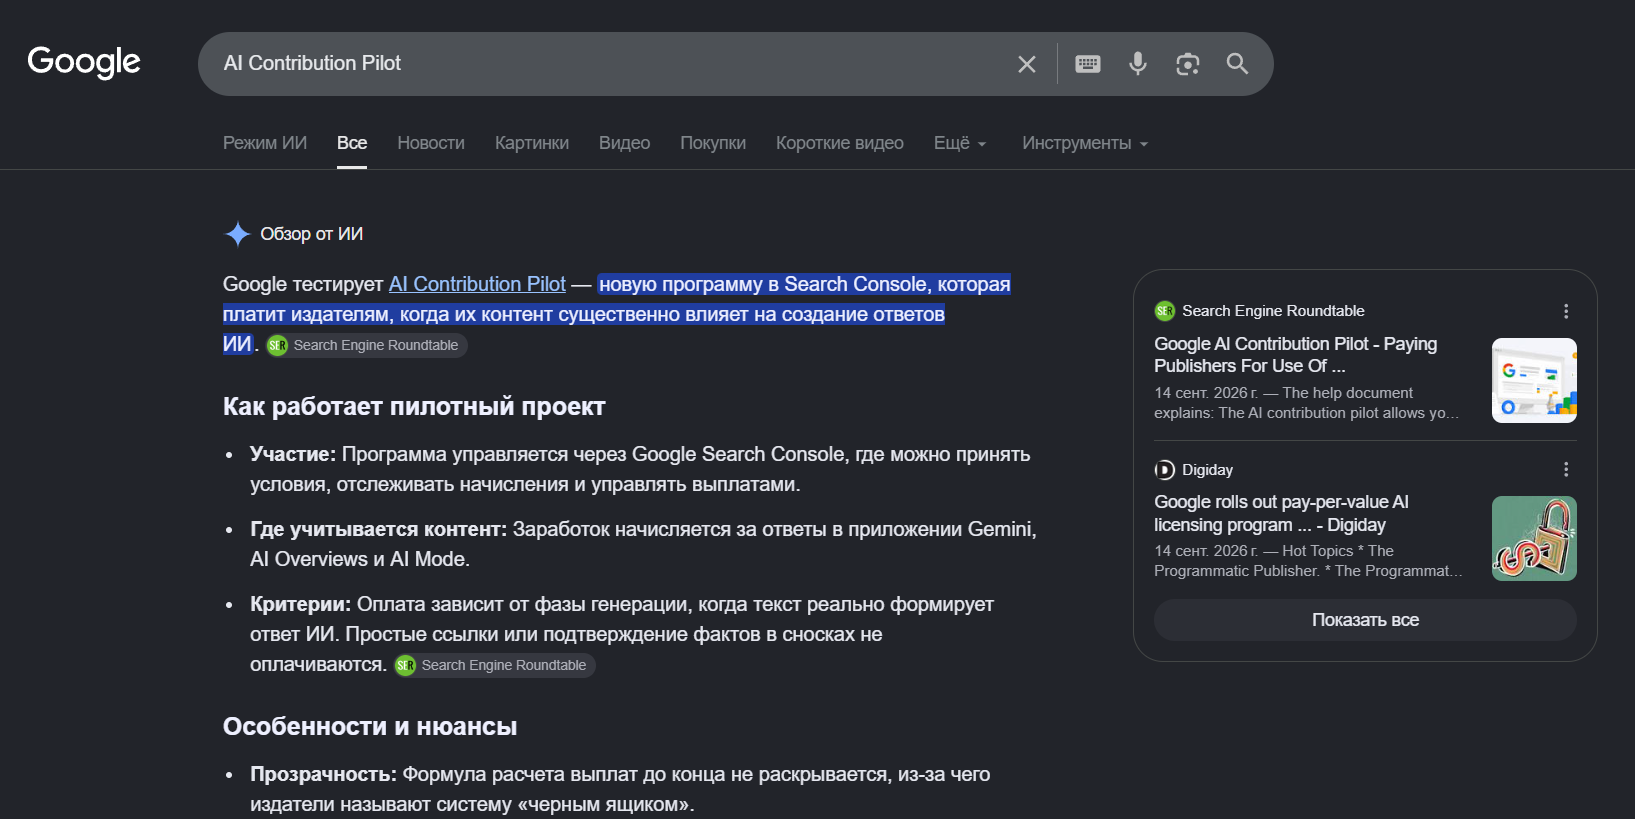Screen dimensions: 1635x819
Task: Open the Картинки tab
Action: coord(532,143)
